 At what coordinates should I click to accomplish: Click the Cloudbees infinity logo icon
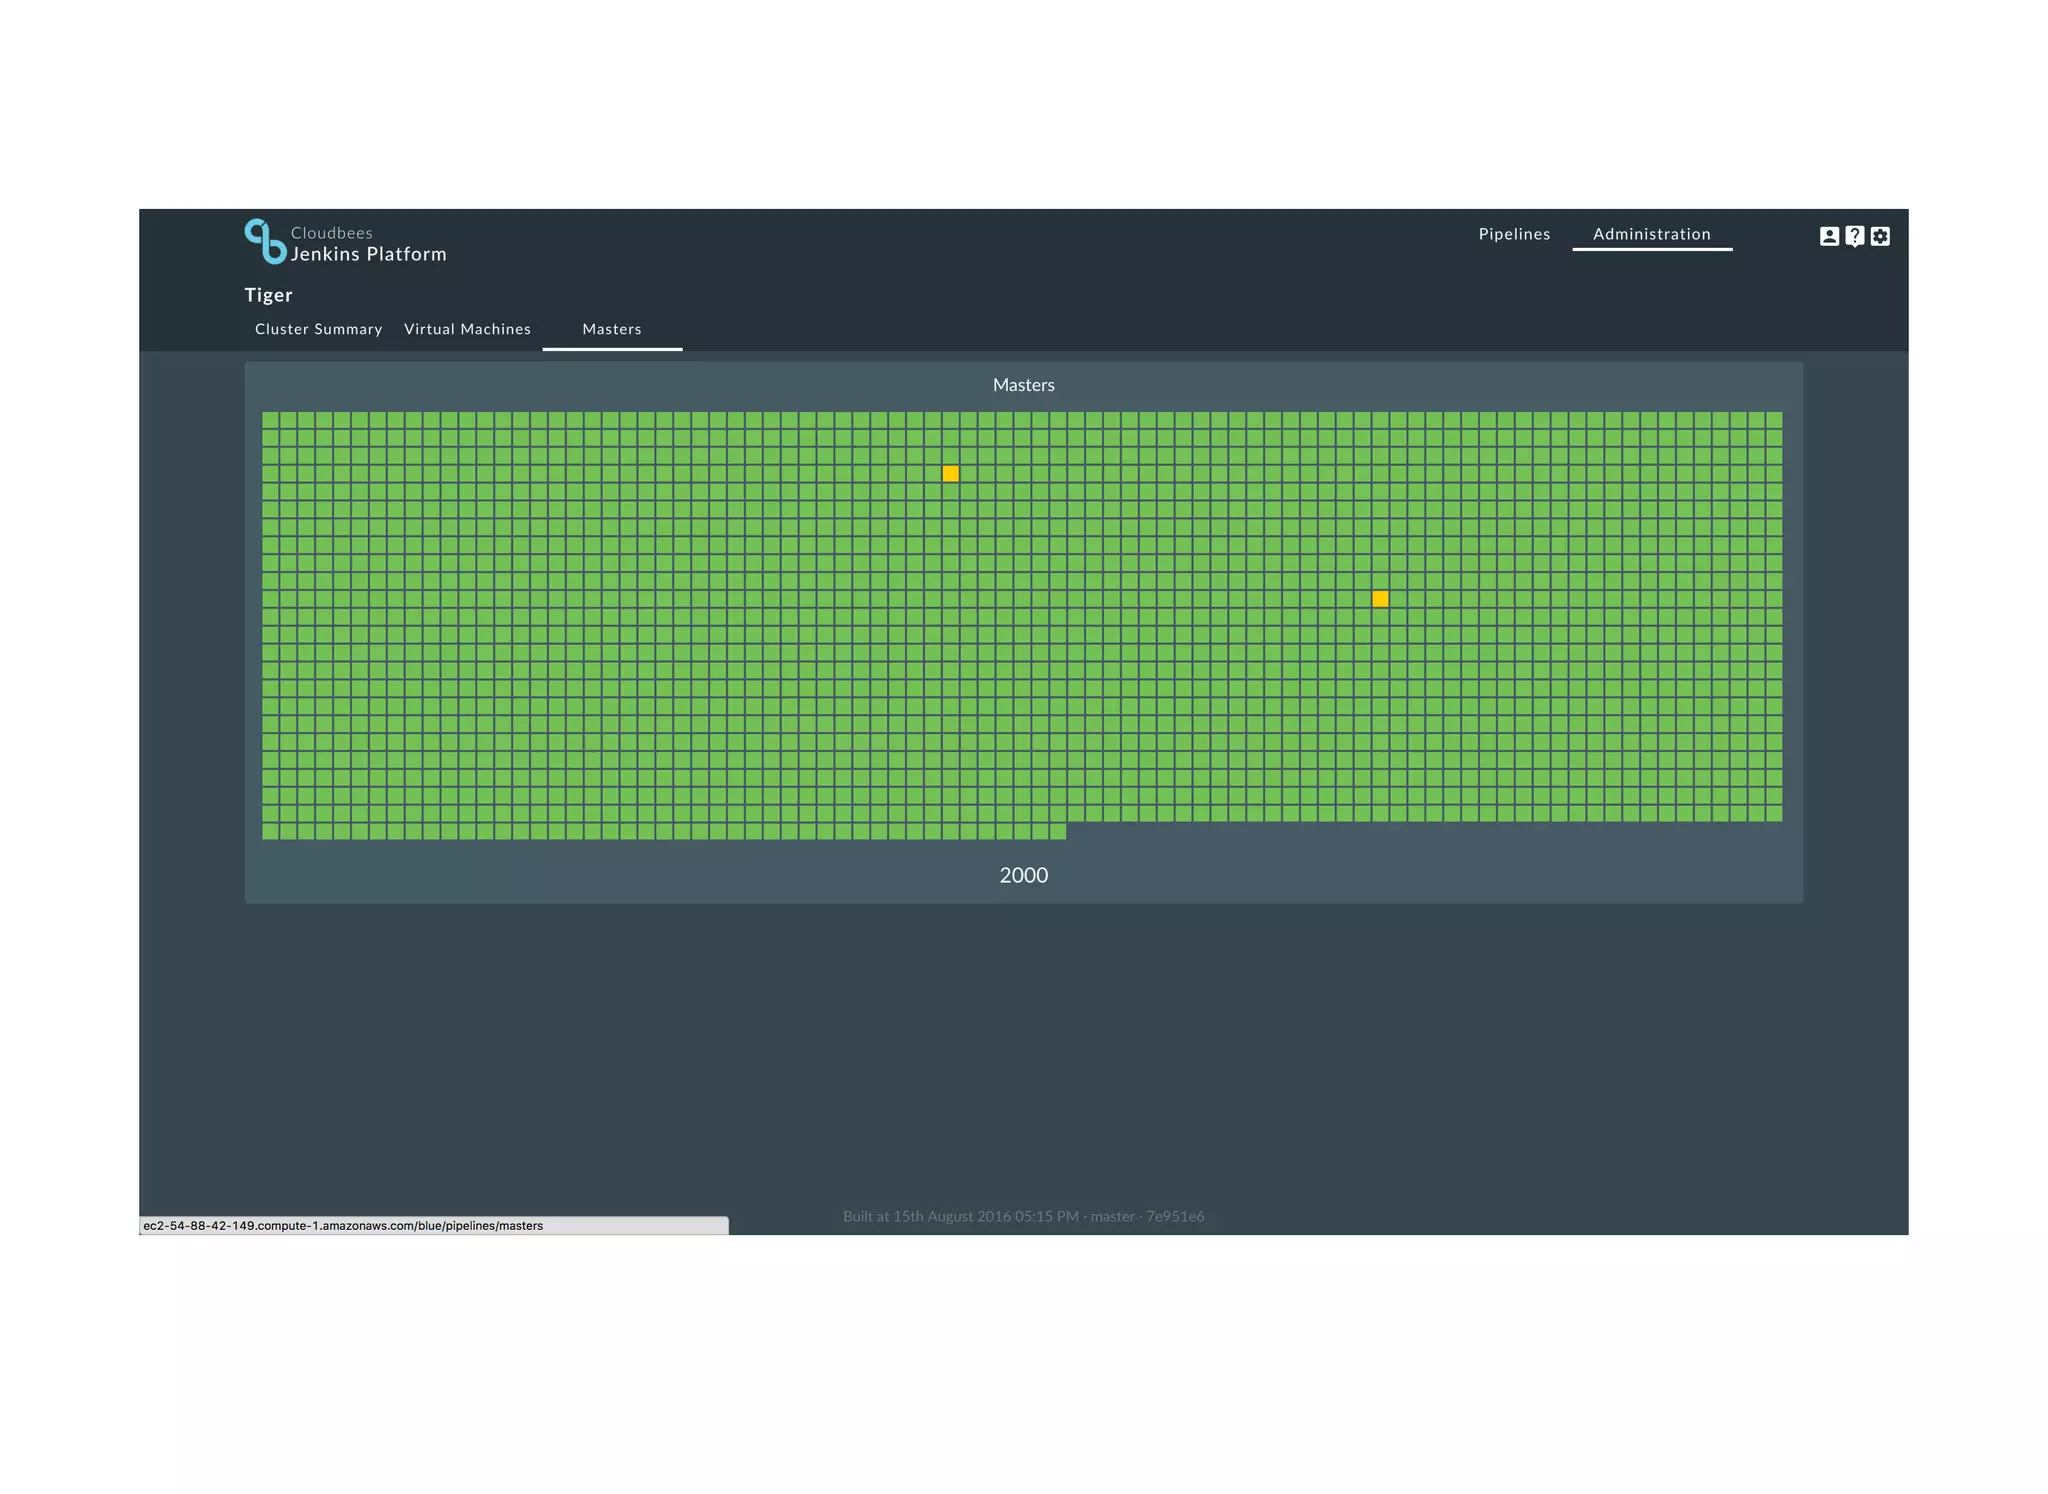tap(265, 242)
